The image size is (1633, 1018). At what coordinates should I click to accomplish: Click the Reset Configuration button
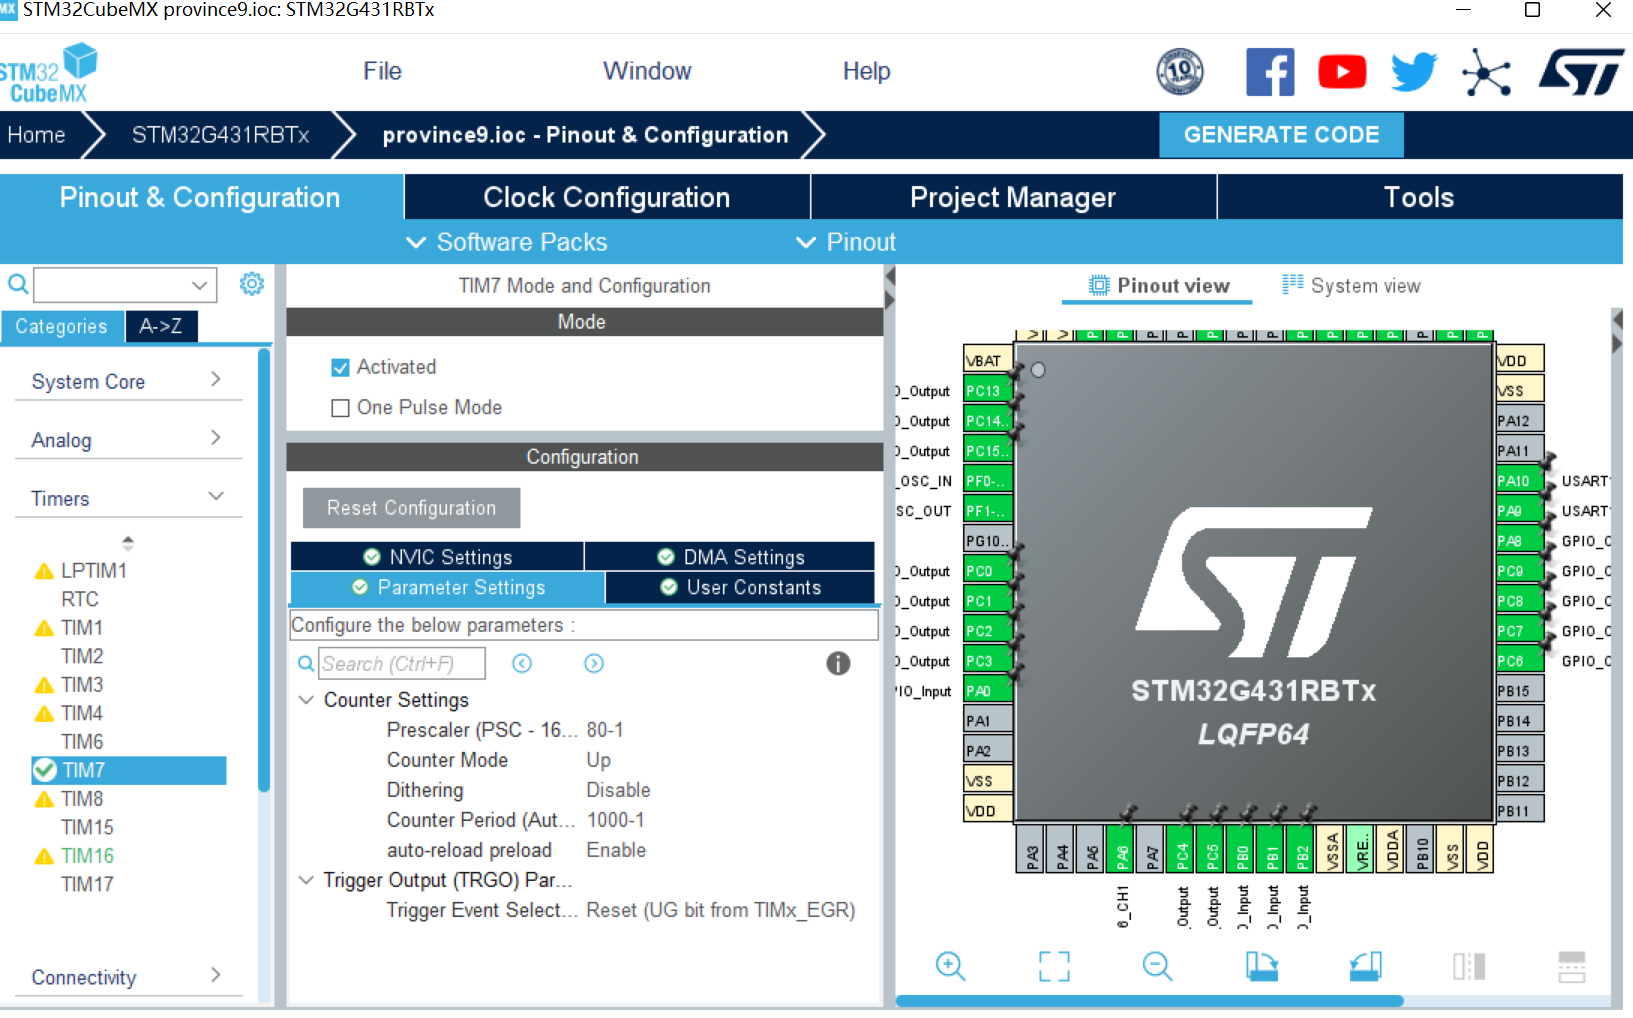tap(411, 508)
